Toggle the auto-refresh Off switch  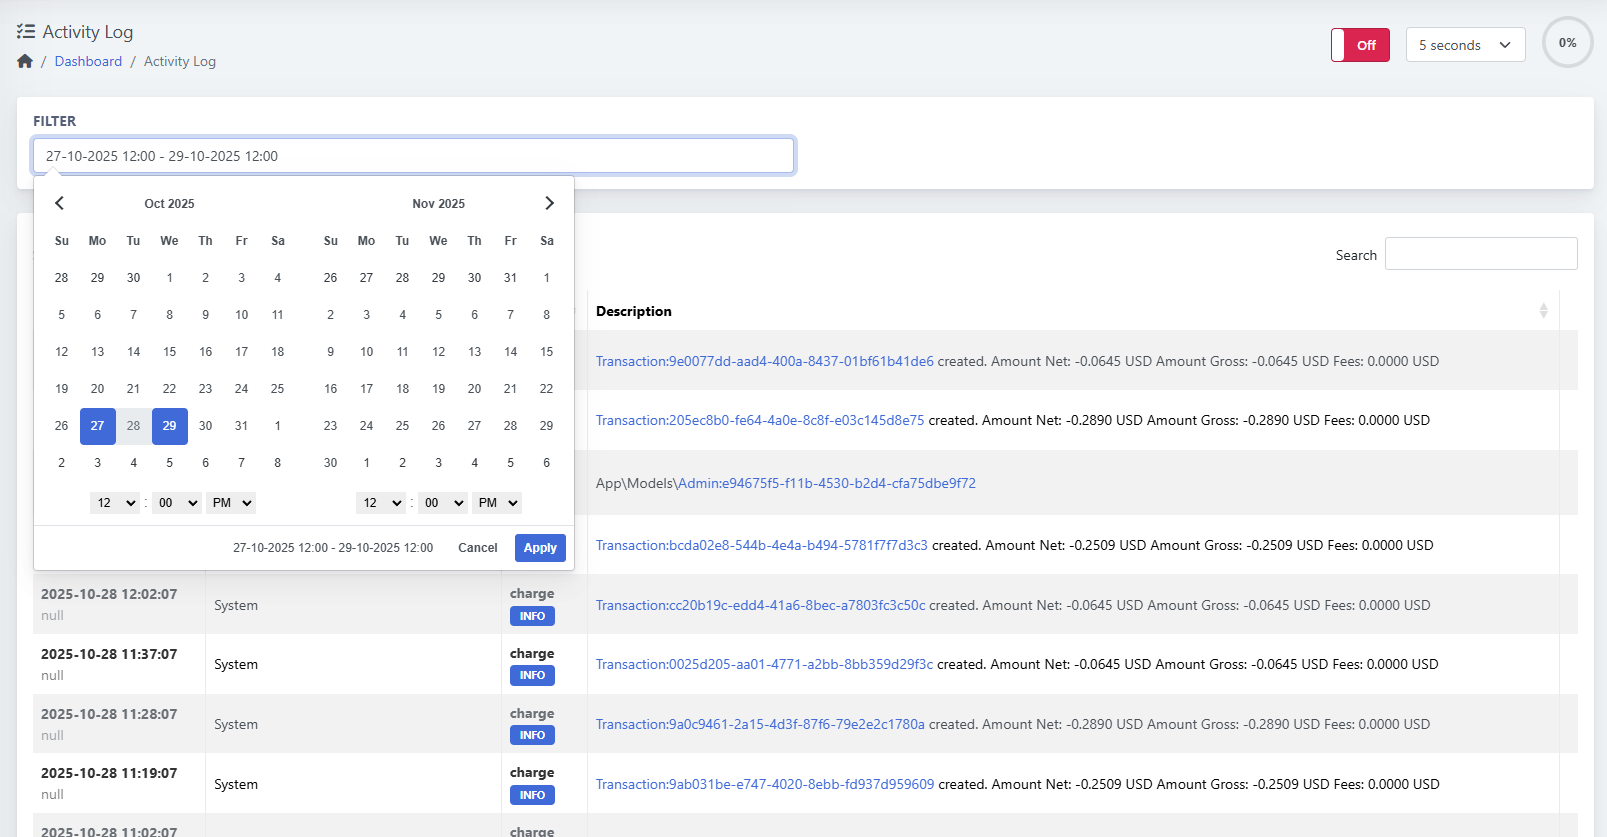(x=1360, y=45)
